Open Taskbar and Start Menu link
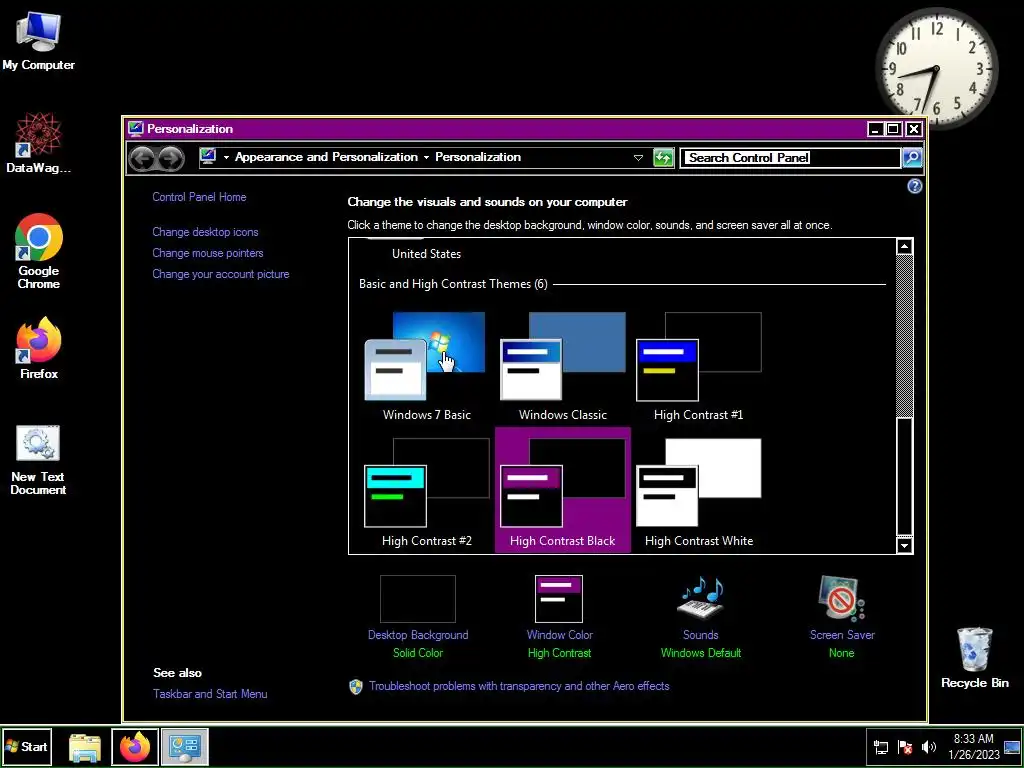 210,694
